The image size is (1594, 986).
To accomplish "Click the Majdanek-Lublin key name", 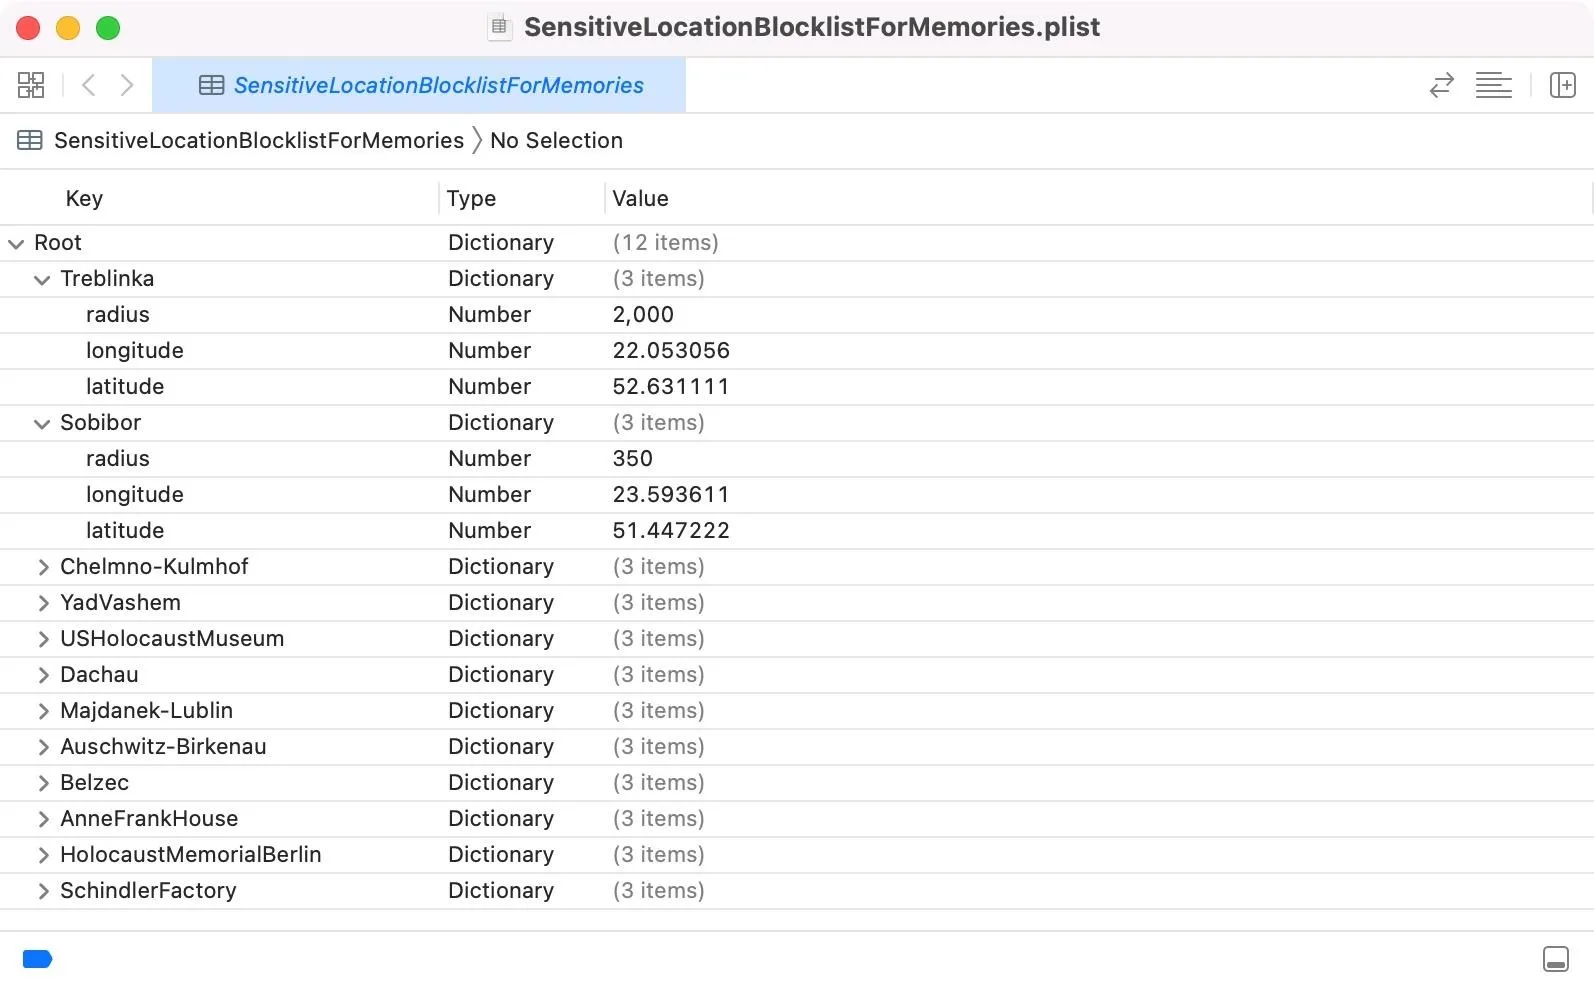I will tap(146, 710).
